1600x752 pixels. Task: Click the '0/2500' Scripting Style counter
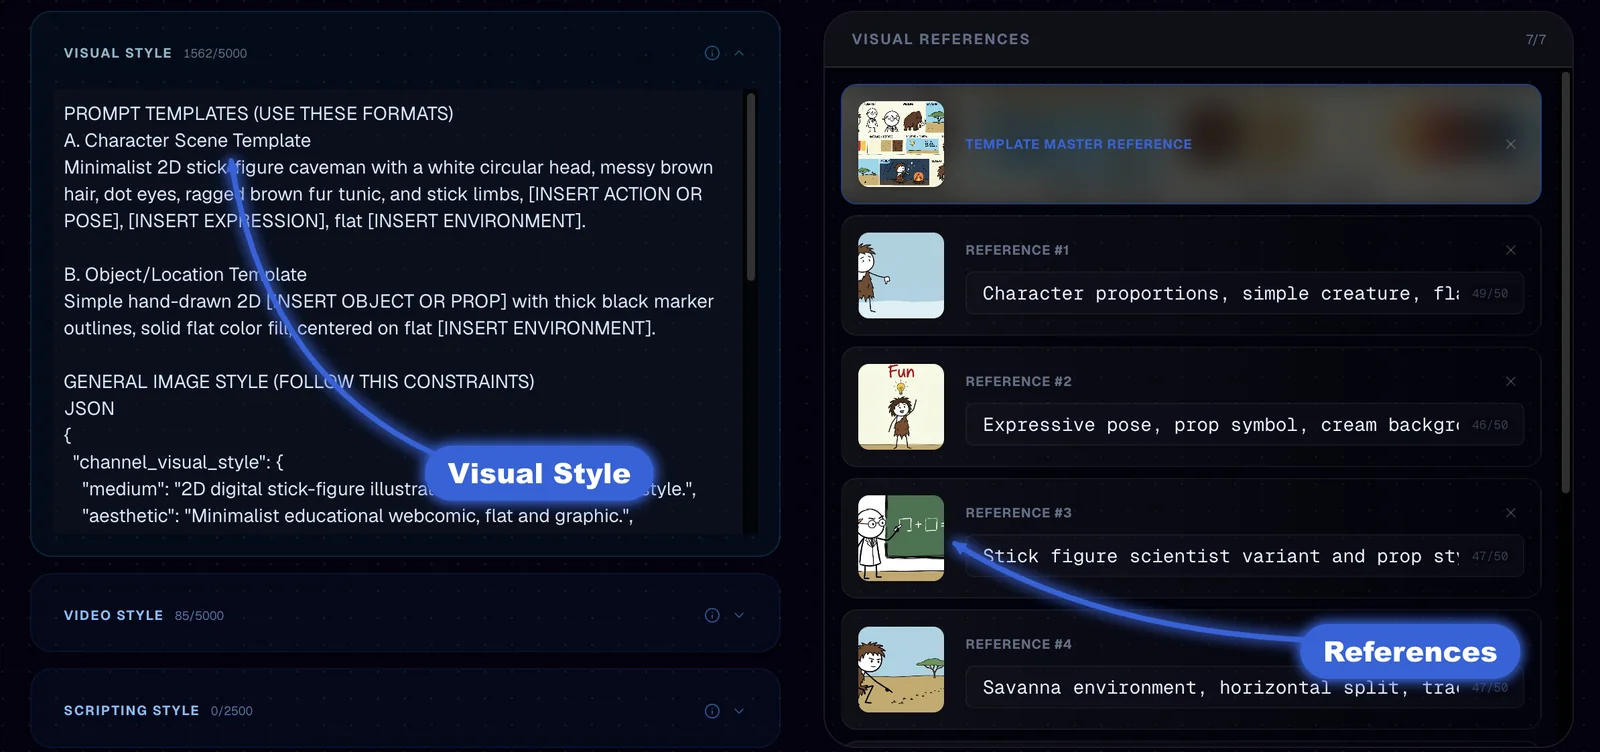[232, 711]
